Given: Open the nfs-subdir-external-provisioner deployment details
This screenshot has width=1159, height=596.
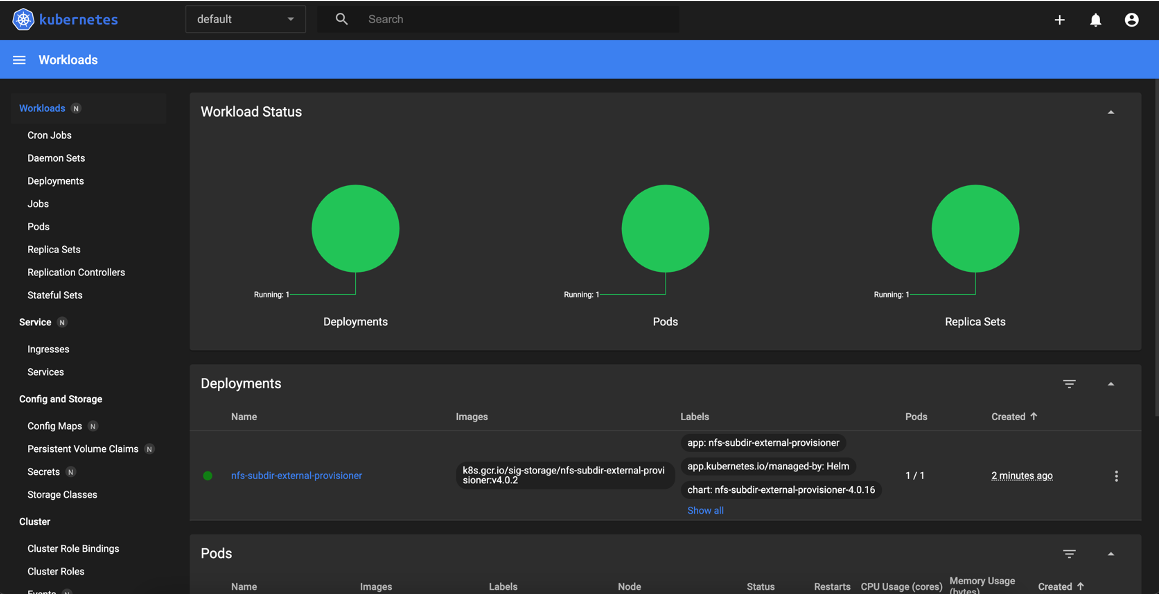Looking at the screenshot, I should tap(296, 475).
